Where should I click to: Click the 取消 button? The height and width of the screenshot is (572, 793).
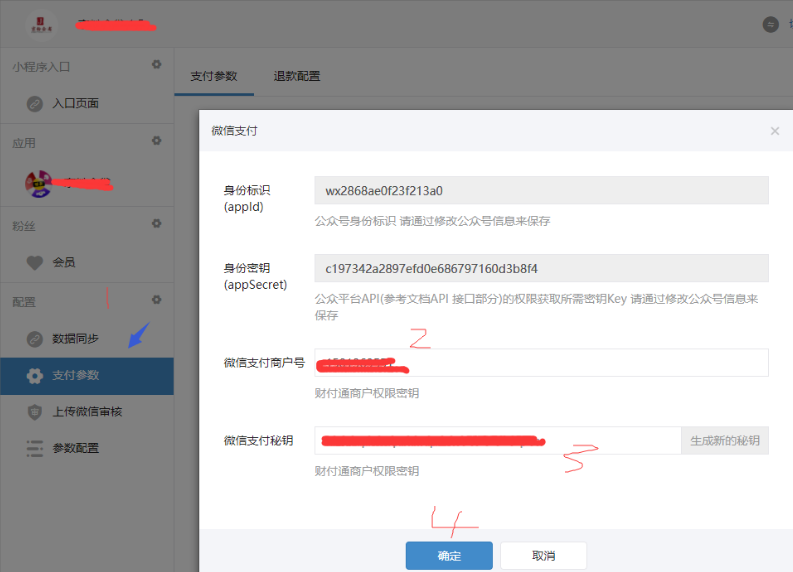click(x=543, y=556)
